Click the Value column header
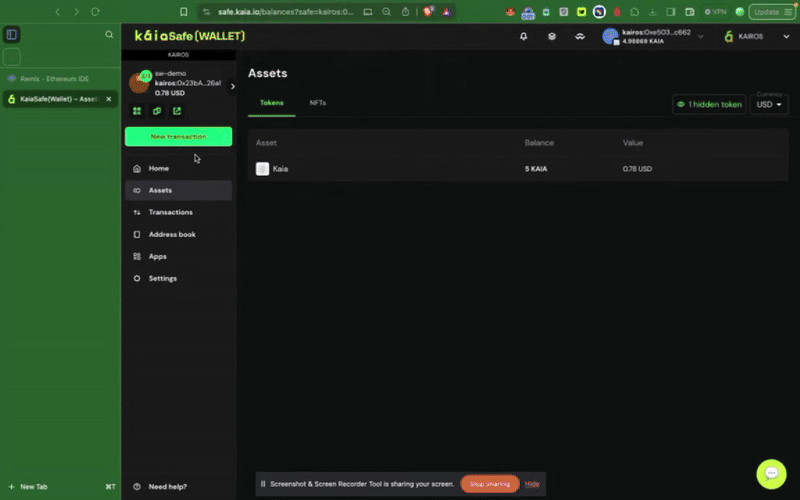This screenshot has height=500, width=800. 633,143
